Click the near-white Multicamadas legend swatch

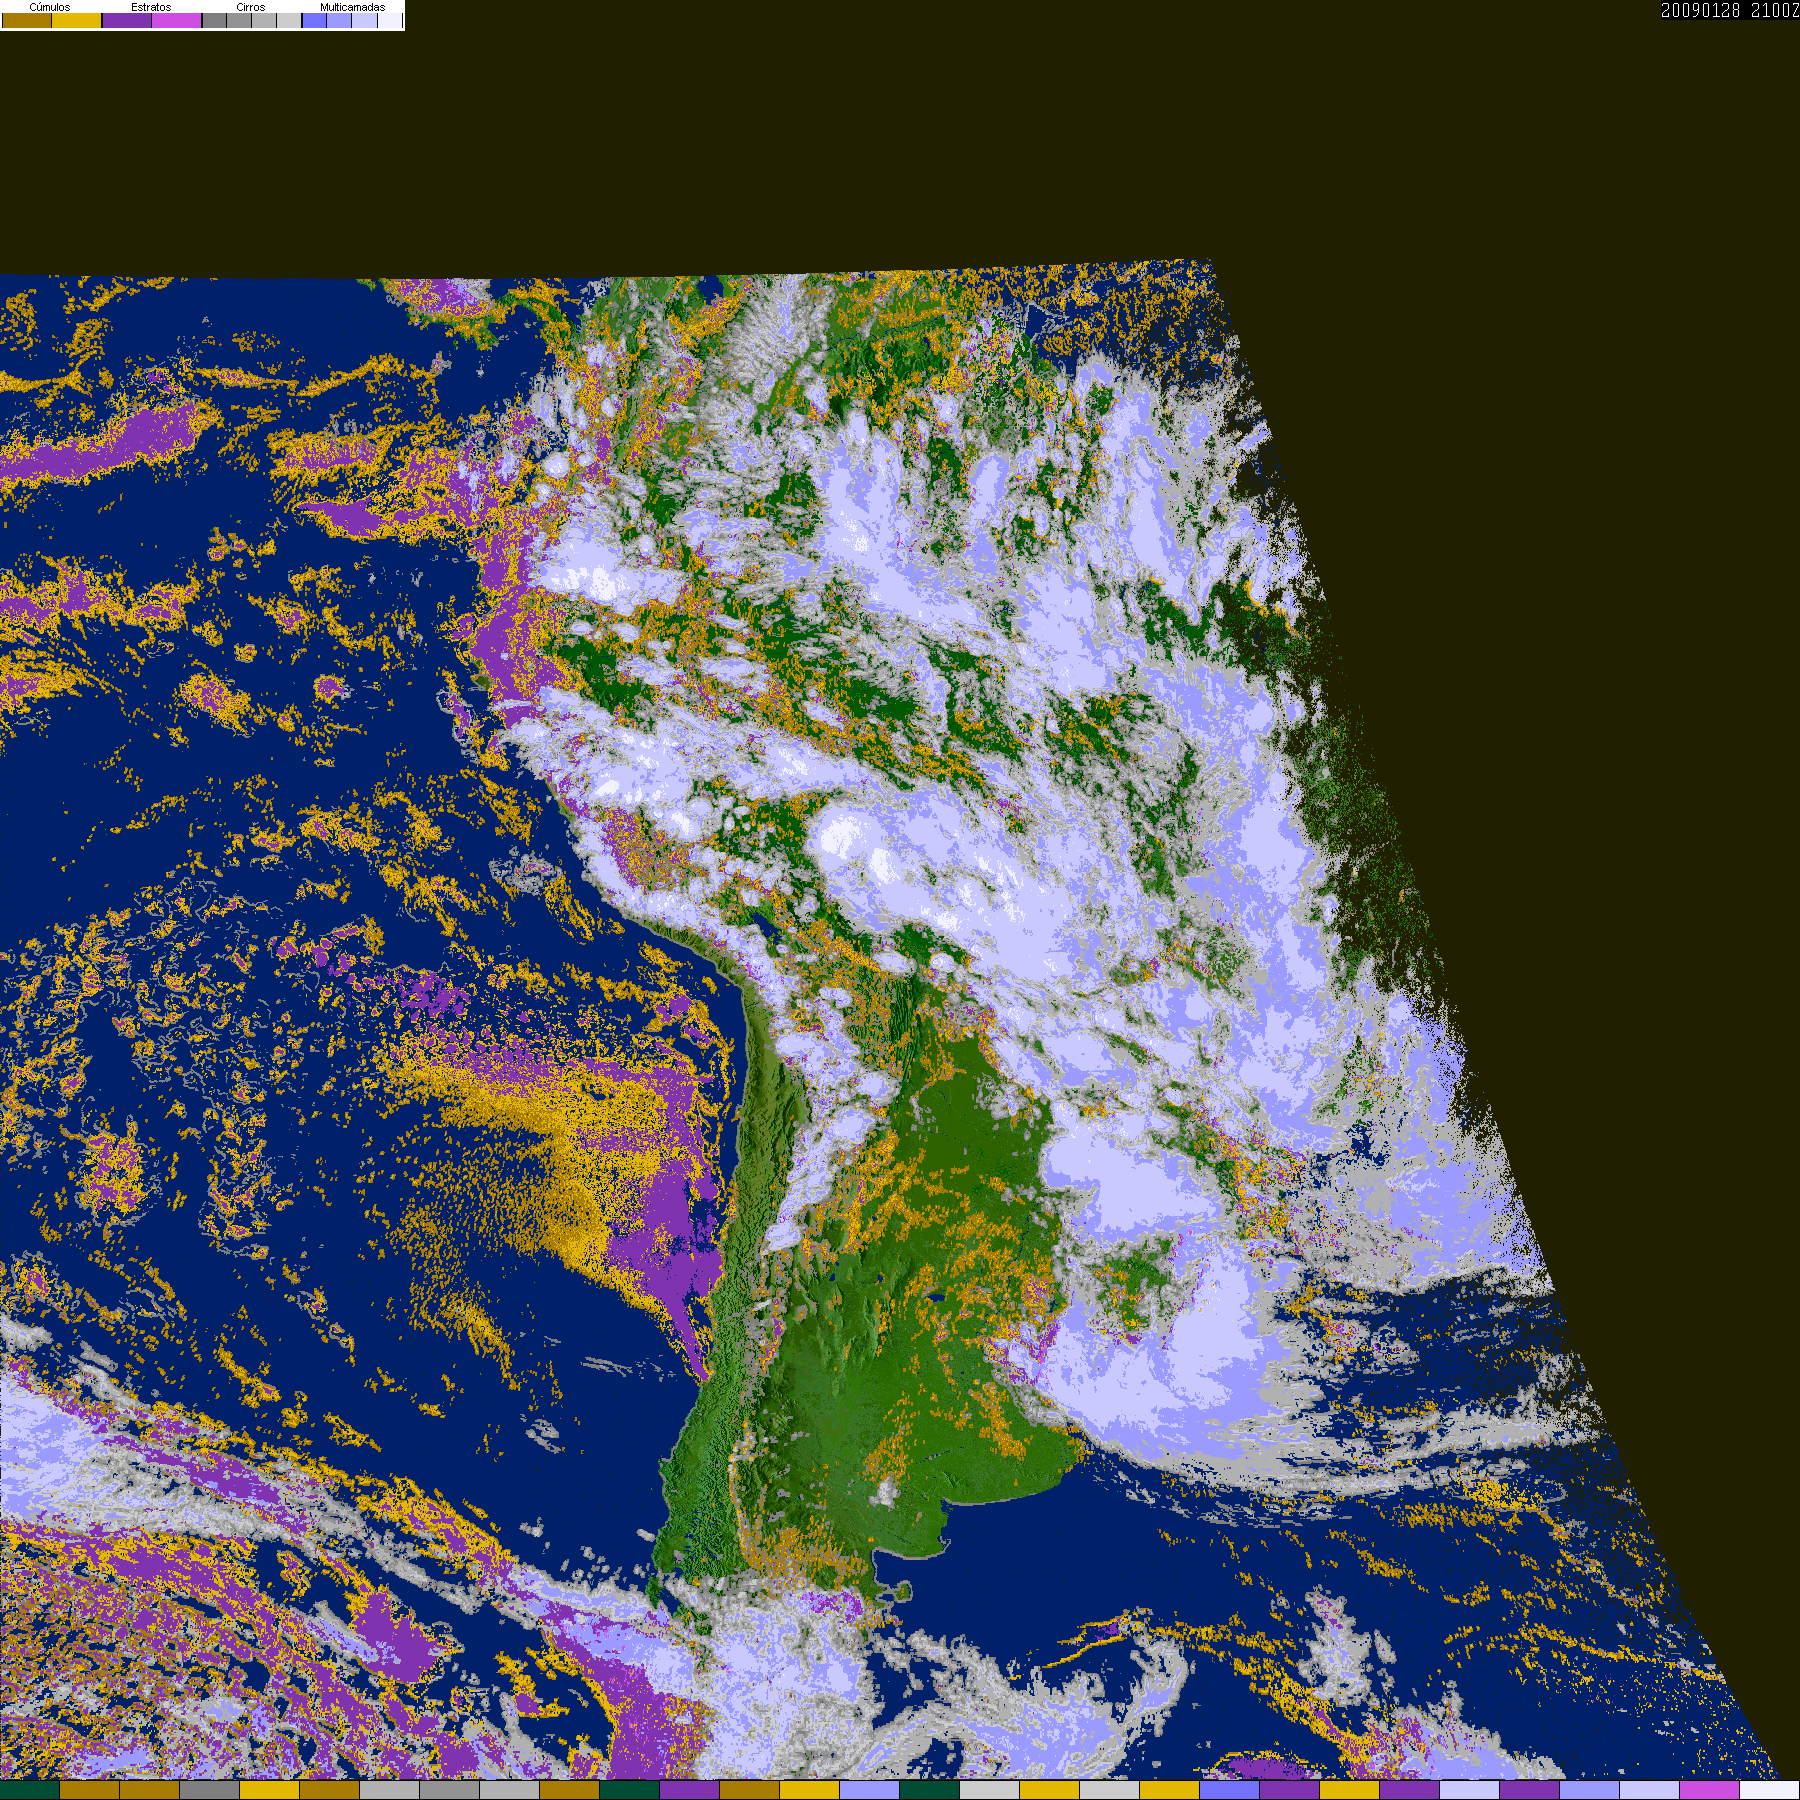[x=390, y=20]
